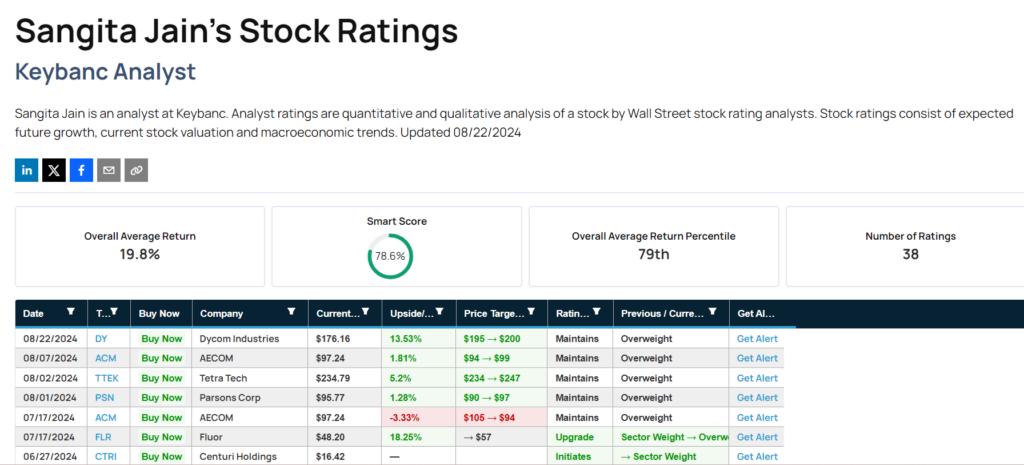1024x465 pixels.
Task: Open the Price Target column filter
Action: pos(532,312)
